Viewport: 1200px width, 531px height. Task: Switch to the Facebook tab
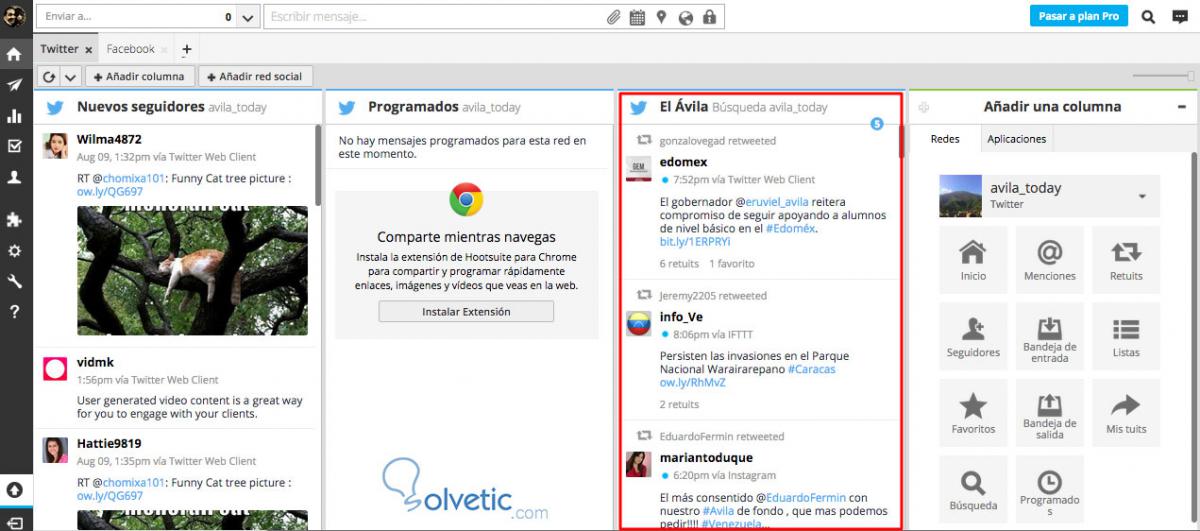(131, 49)
